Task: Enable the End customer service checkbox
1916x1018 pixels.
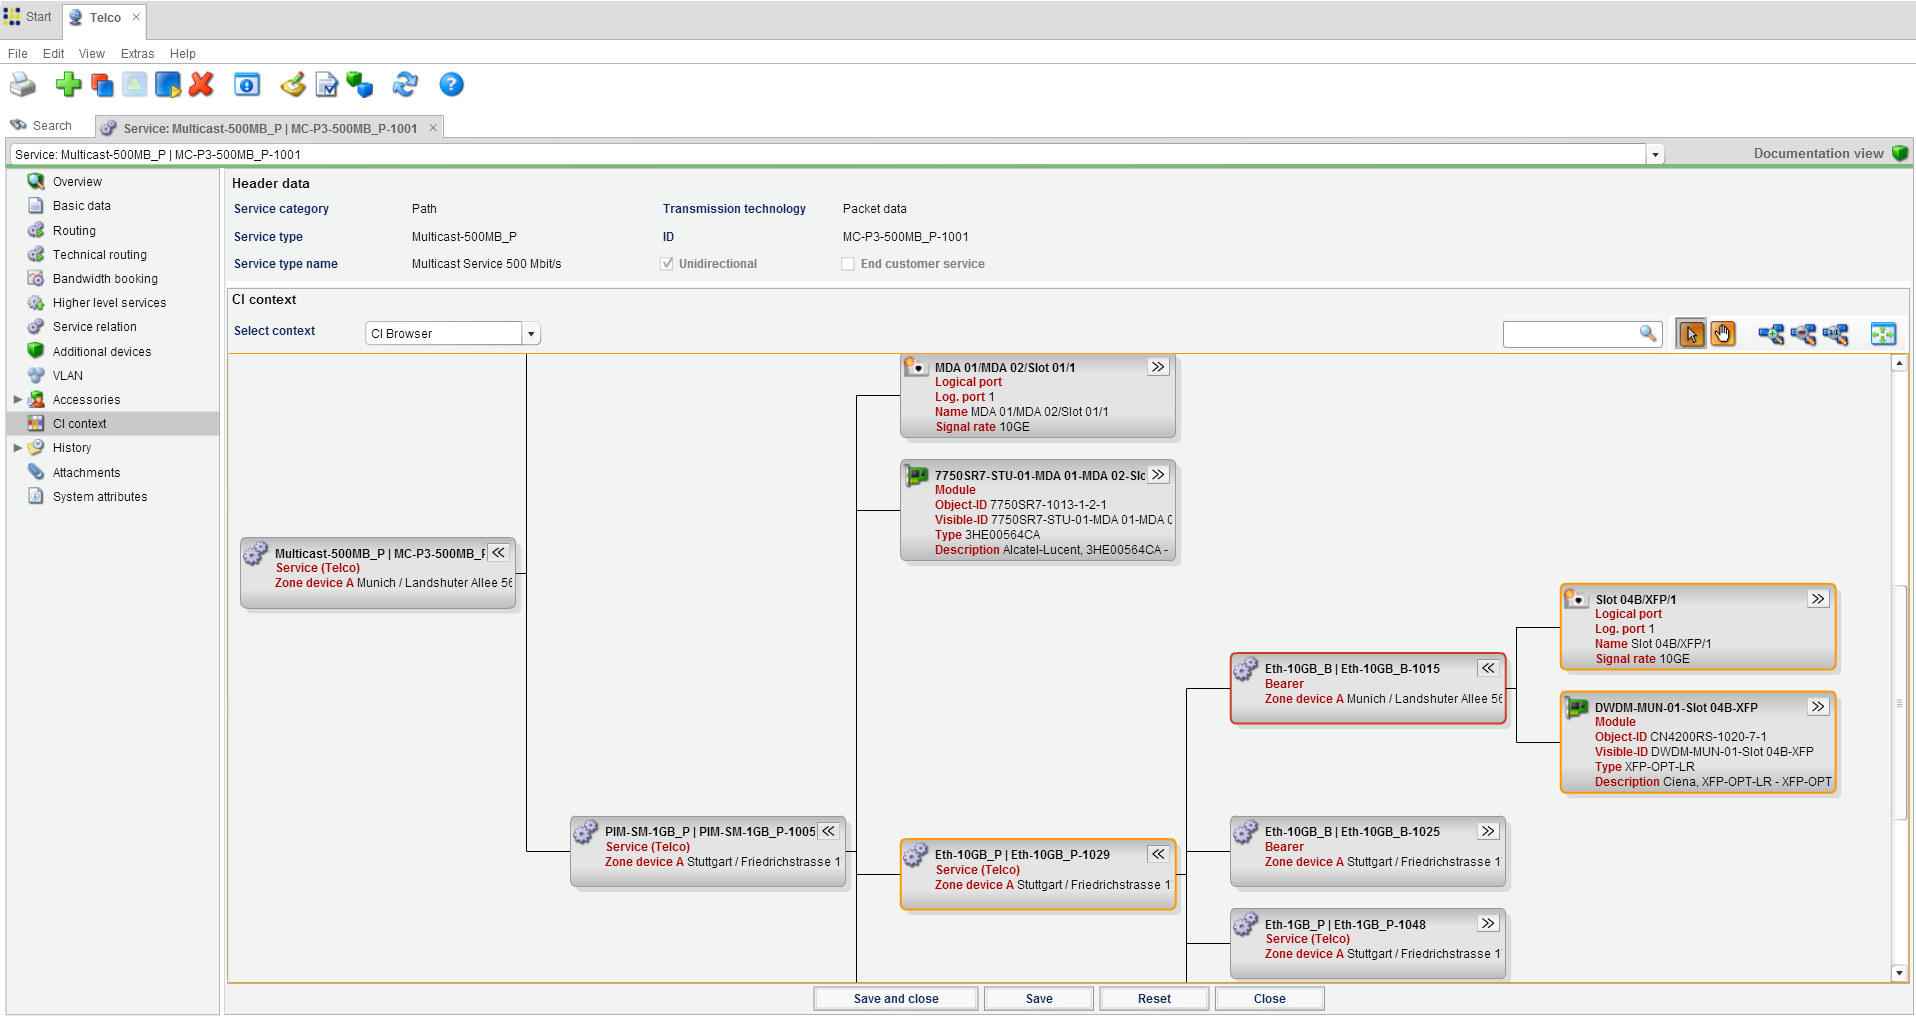Action: click(848, 264)
